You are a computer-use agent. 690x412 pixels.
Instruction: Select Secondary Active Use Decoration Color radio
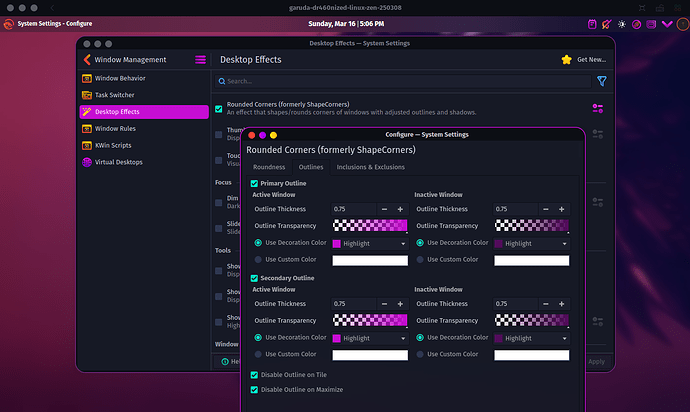coord(258,338)
